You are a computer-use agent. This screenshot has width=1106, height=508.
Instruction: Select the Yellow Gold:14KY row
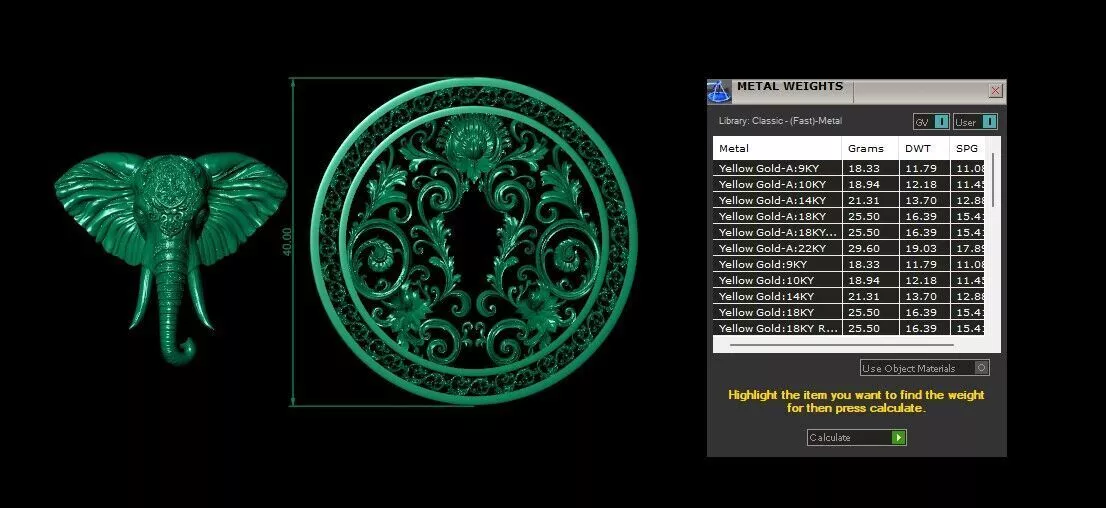click(849, 296)
